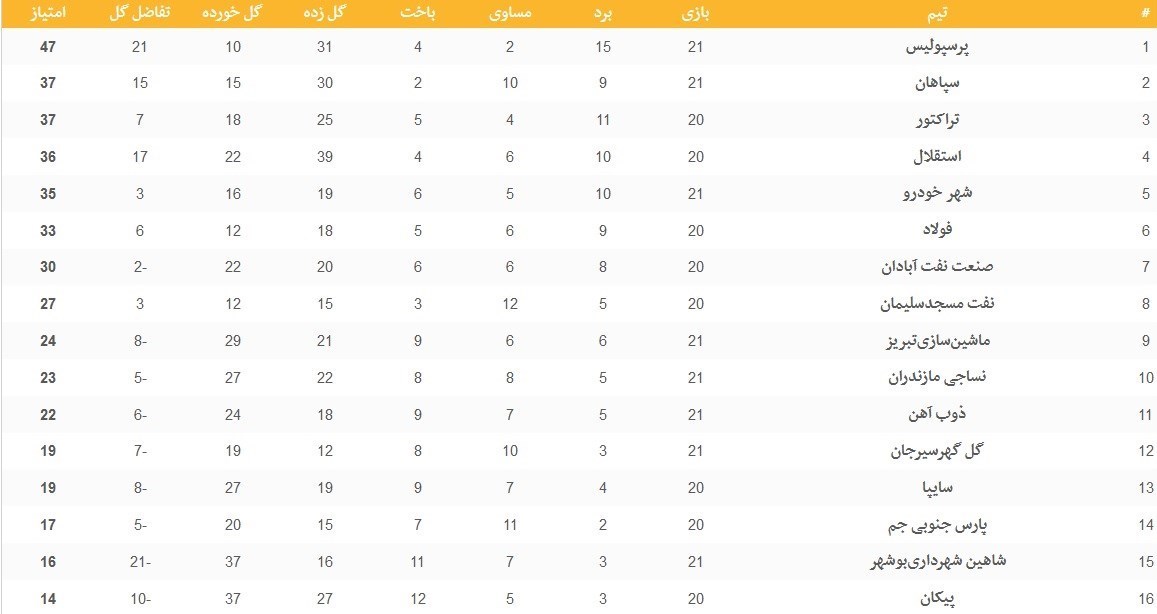1157x614 pixels.
Task: Select the گل زده column header
Action: pos(325,13)
